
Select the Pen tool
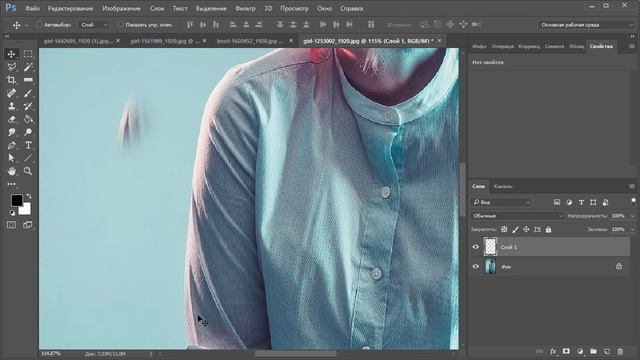pos(11,145)
